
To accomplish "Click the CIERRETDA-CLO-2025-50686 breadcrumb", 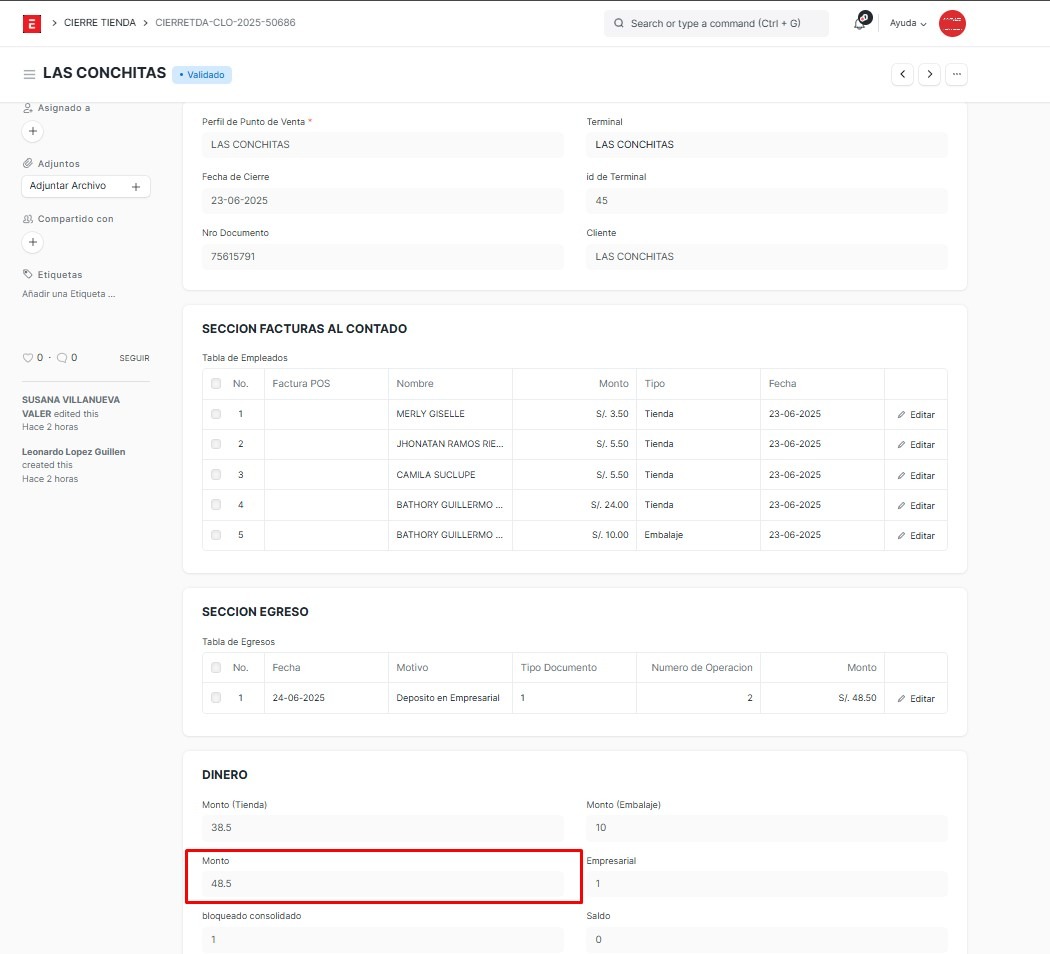I will [x=225, y=23].
